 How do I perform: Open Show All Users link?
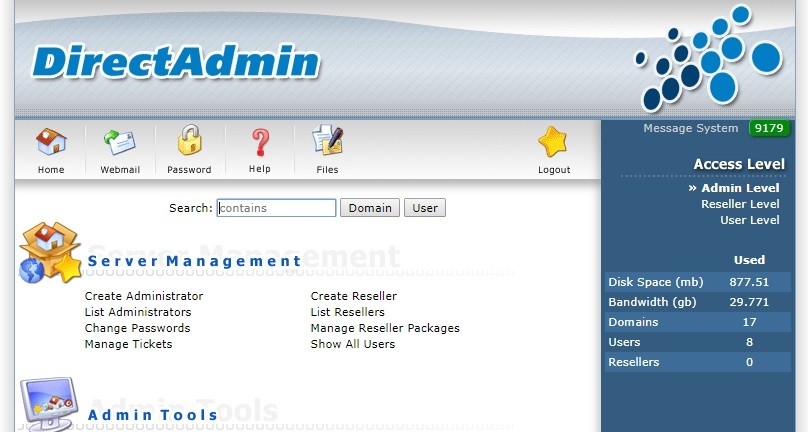click(352, 344)
